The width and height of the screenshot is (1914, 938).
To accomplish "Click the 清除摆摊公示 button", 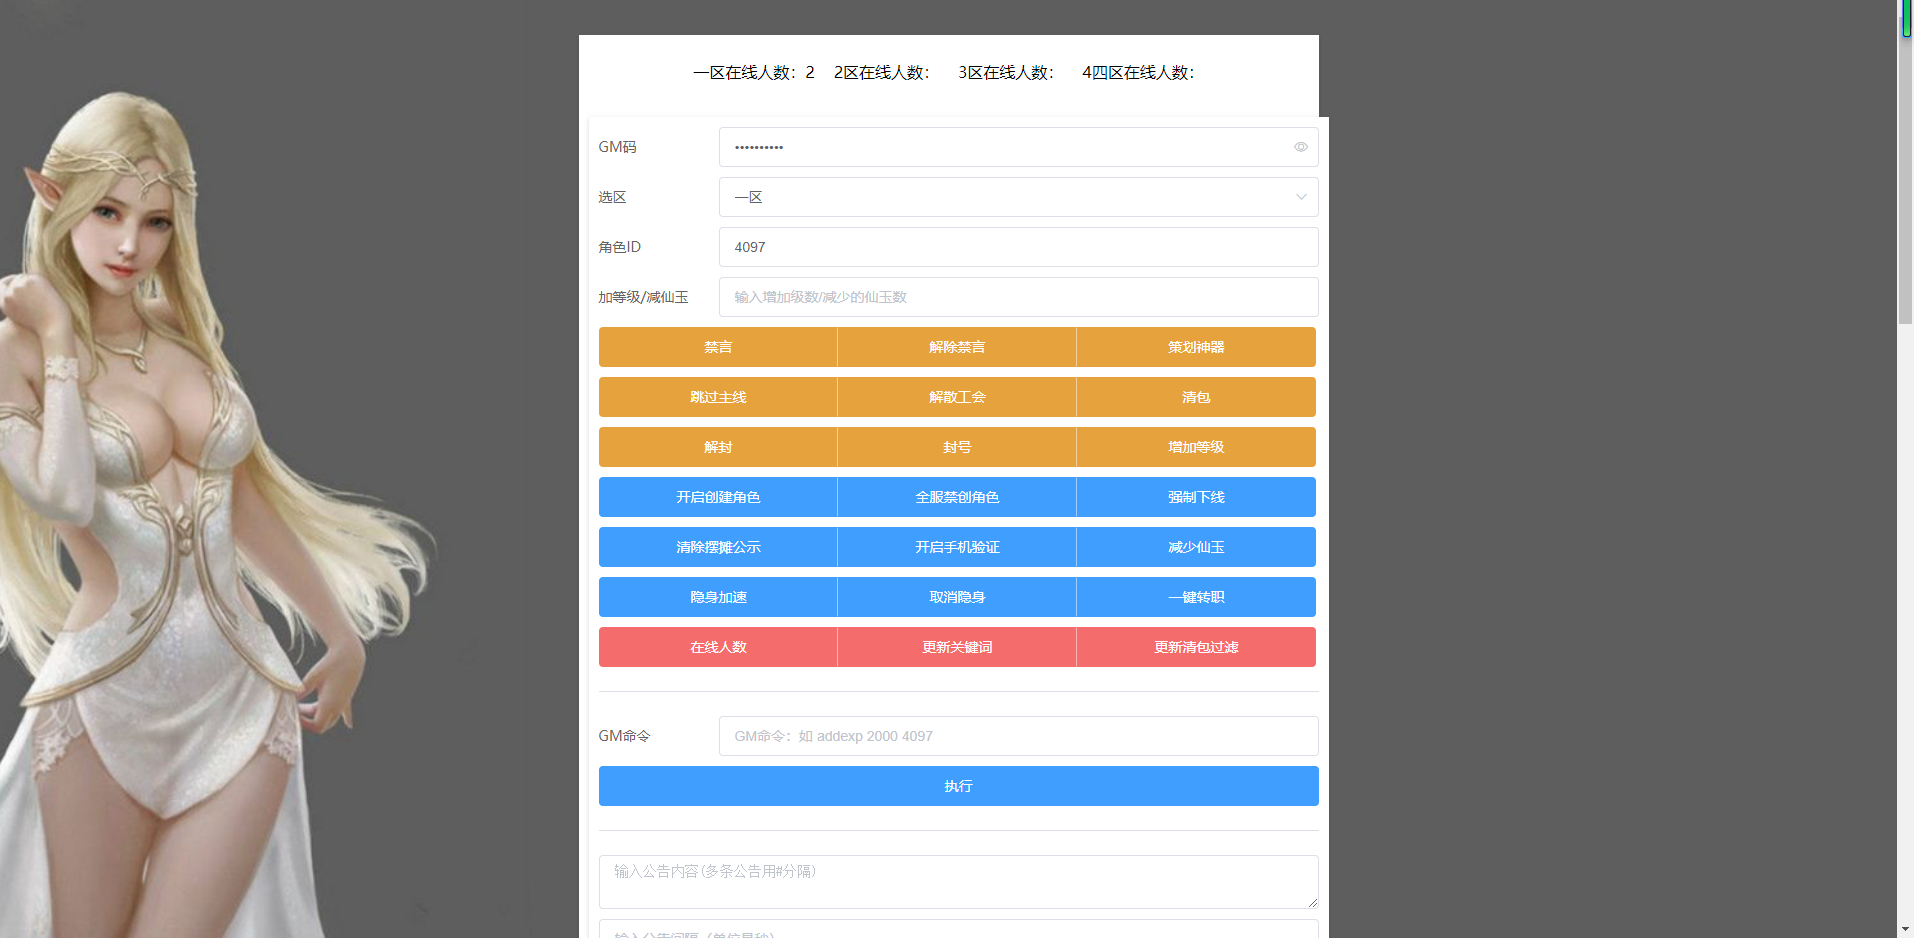I will (x=718, y=547).
